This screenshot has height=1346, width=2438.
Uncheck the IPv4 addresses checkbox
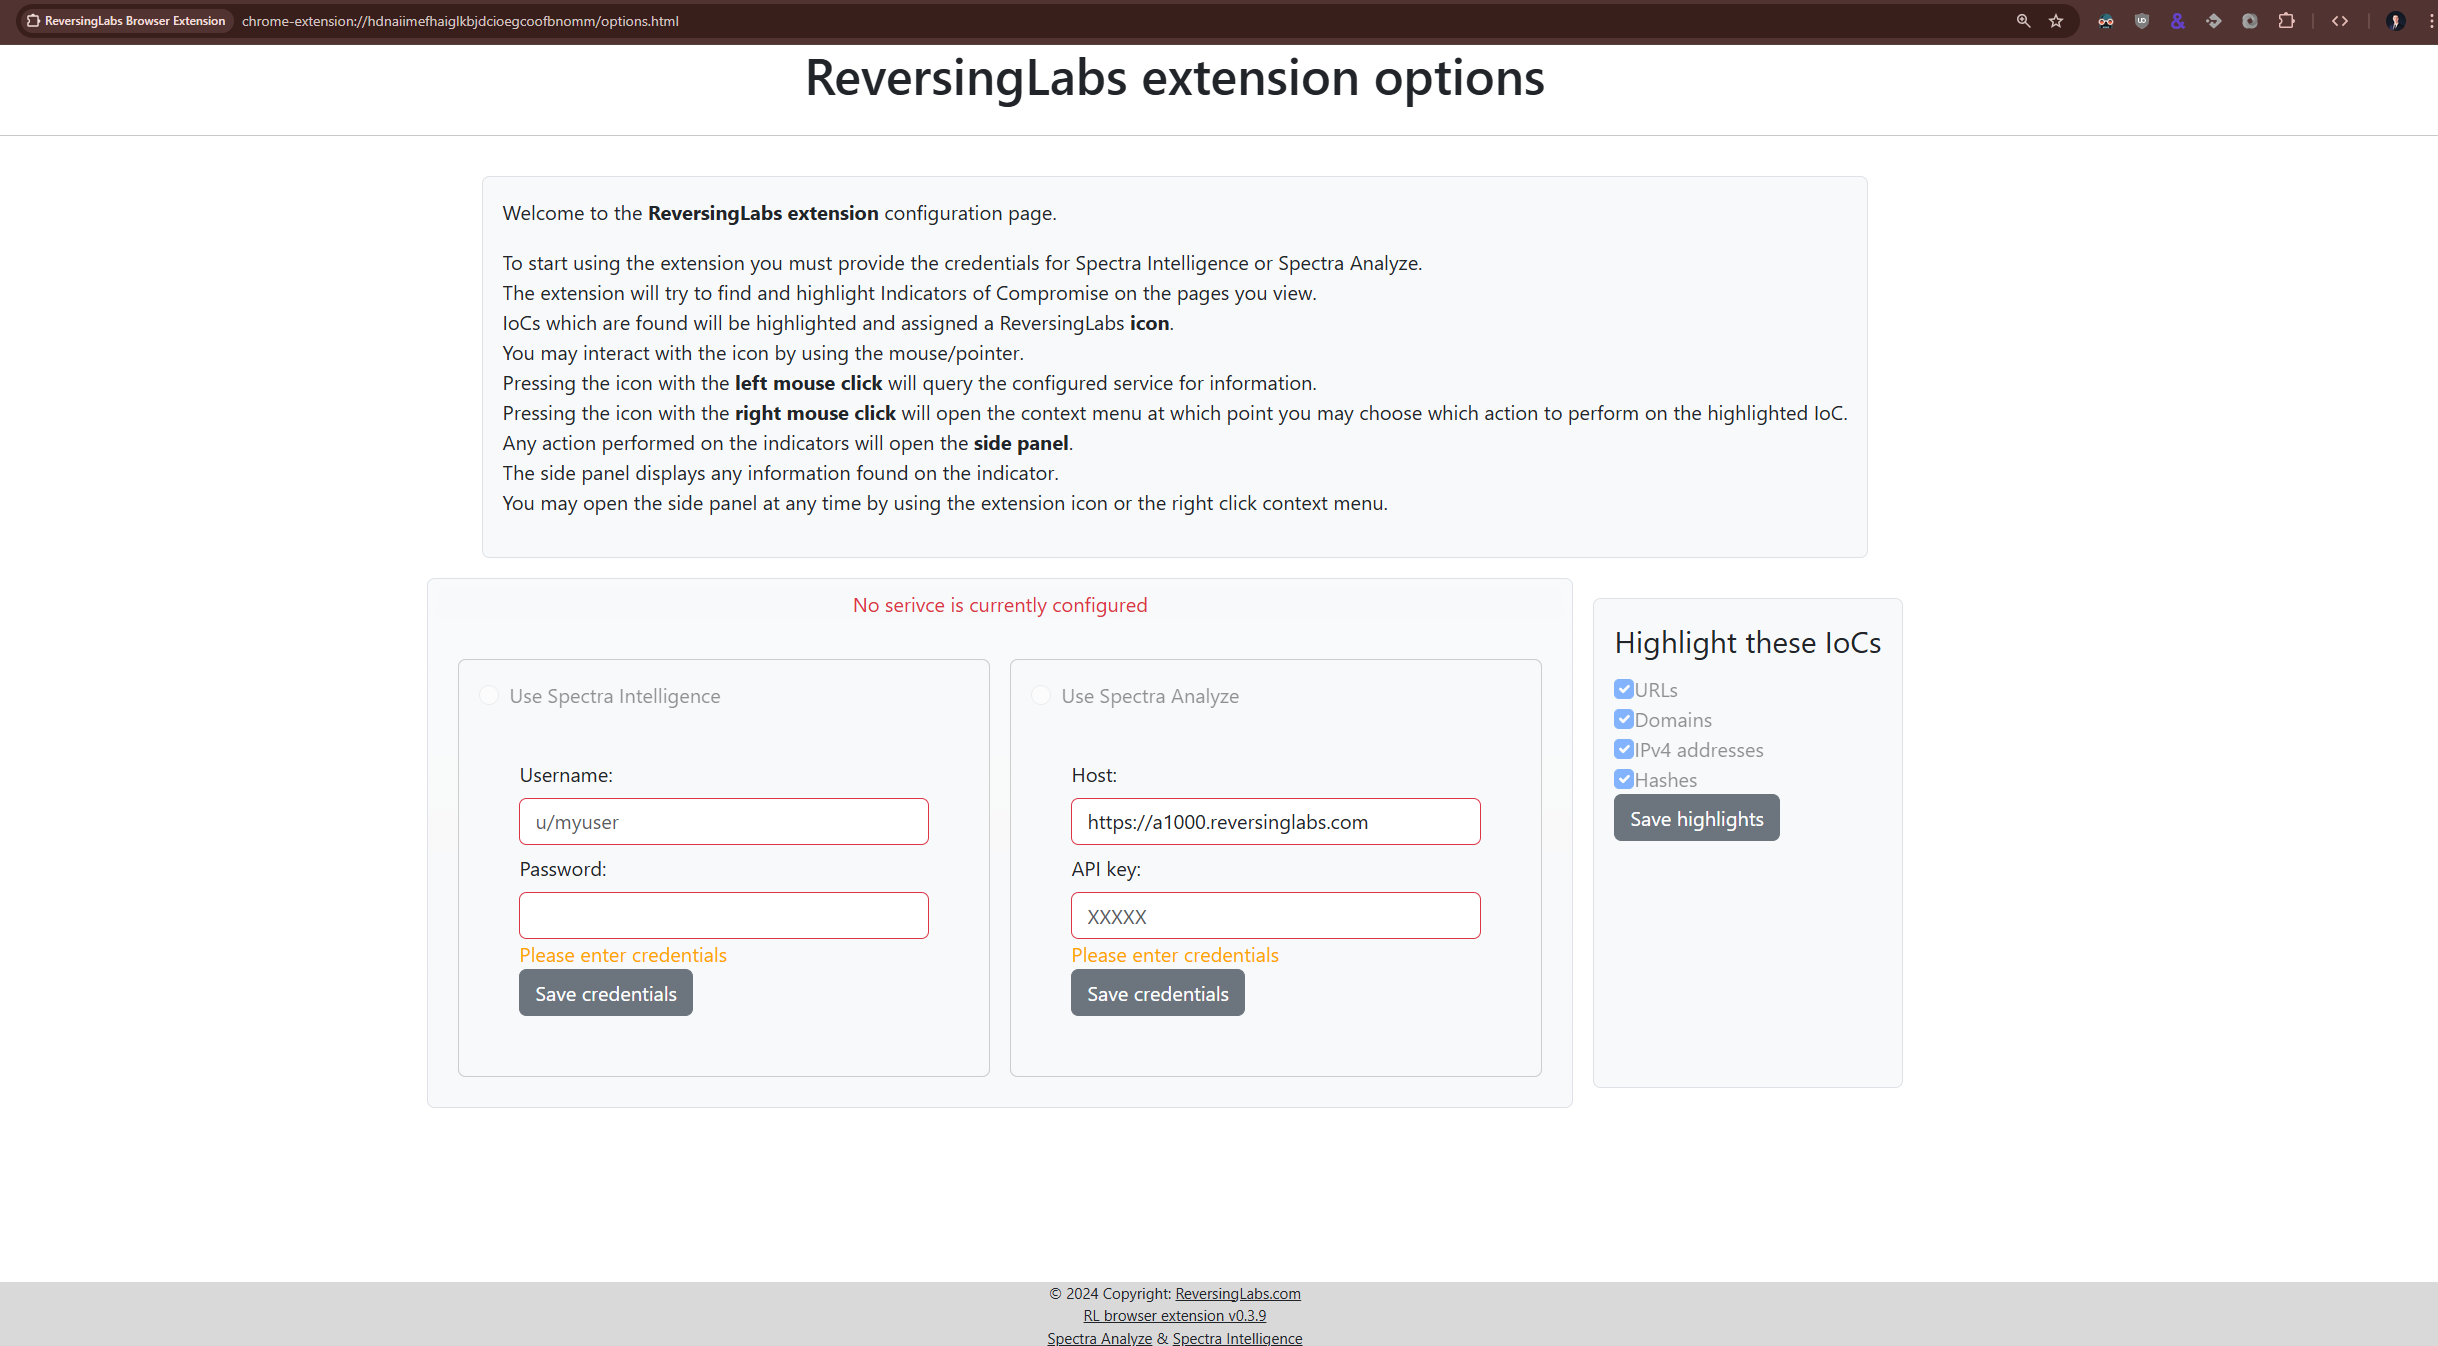pos(1624,749)
